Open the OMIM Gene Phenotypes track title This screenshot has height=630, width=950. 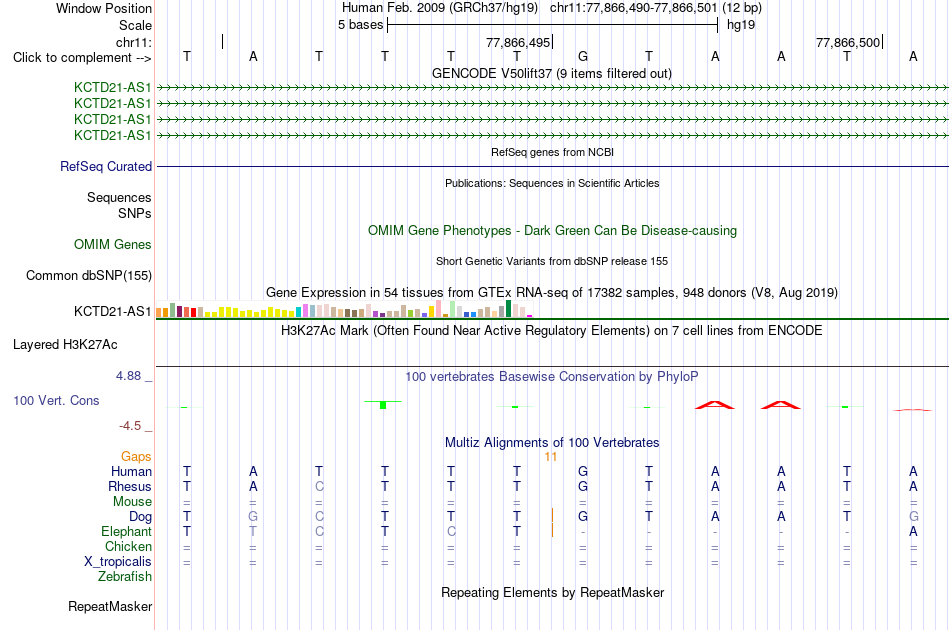[552, 230]
